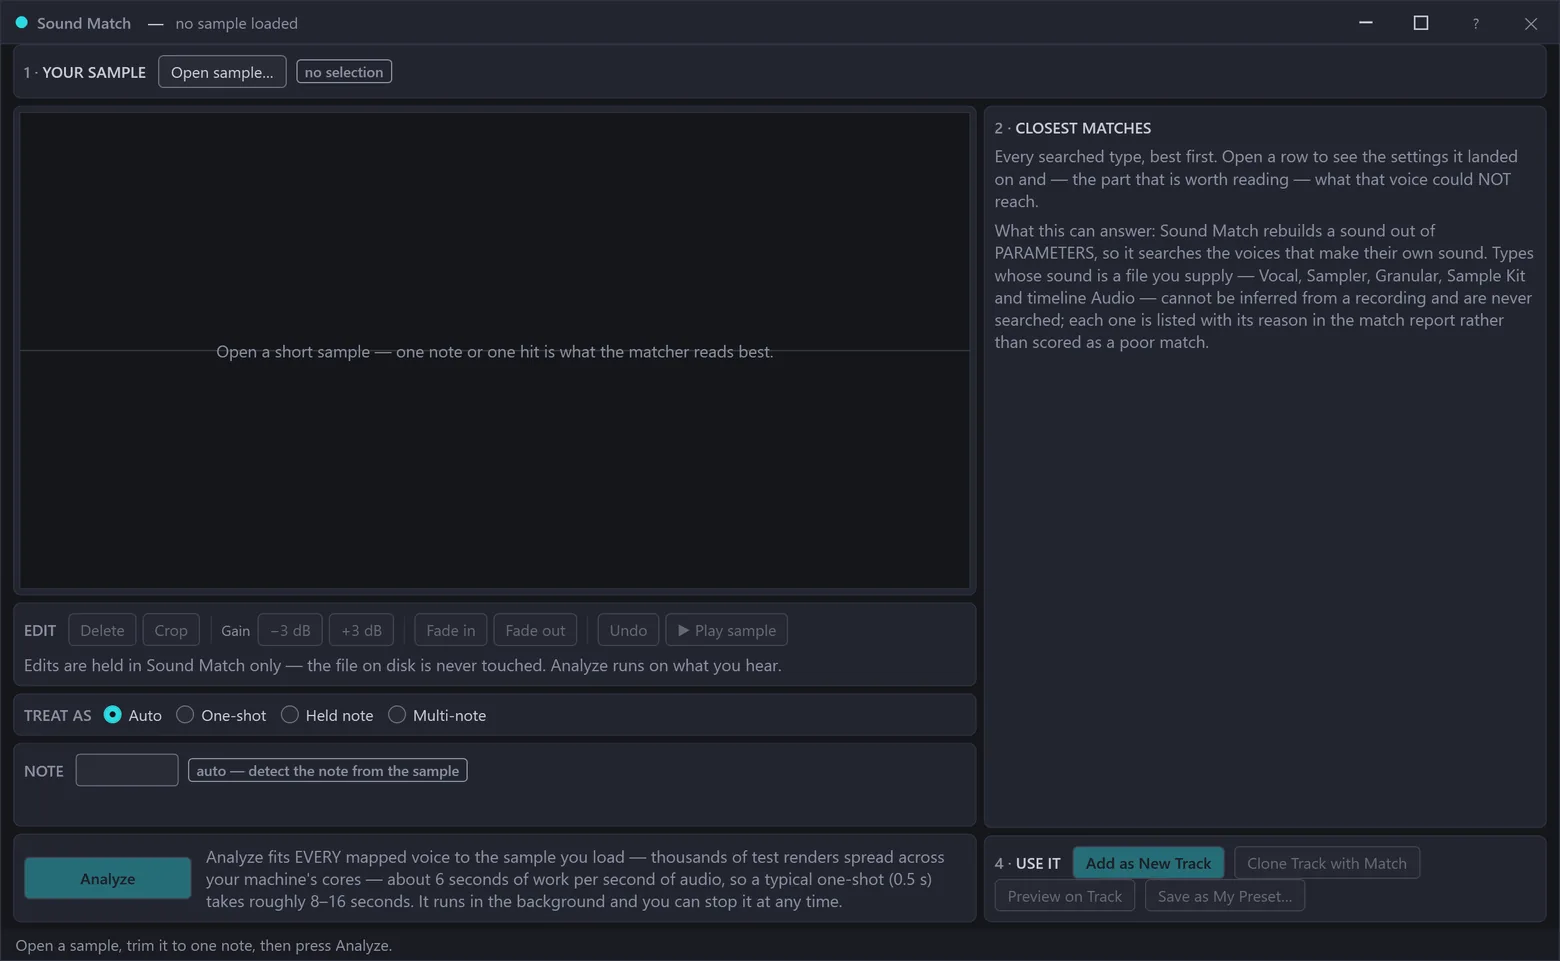
Task: Click the EDIT section label
Action: [x=40, y=630]
